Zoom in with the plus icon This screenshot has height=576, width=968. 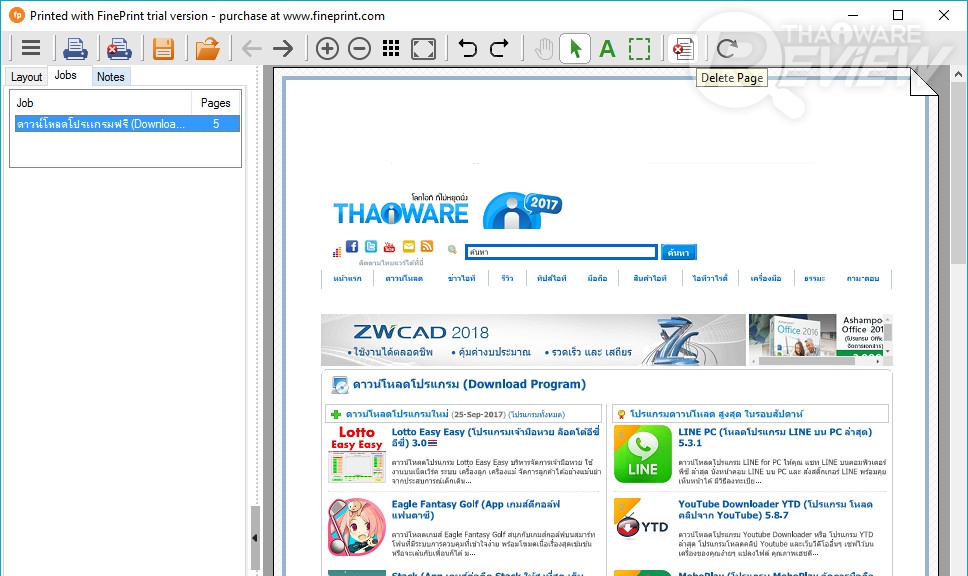[327, 48]
